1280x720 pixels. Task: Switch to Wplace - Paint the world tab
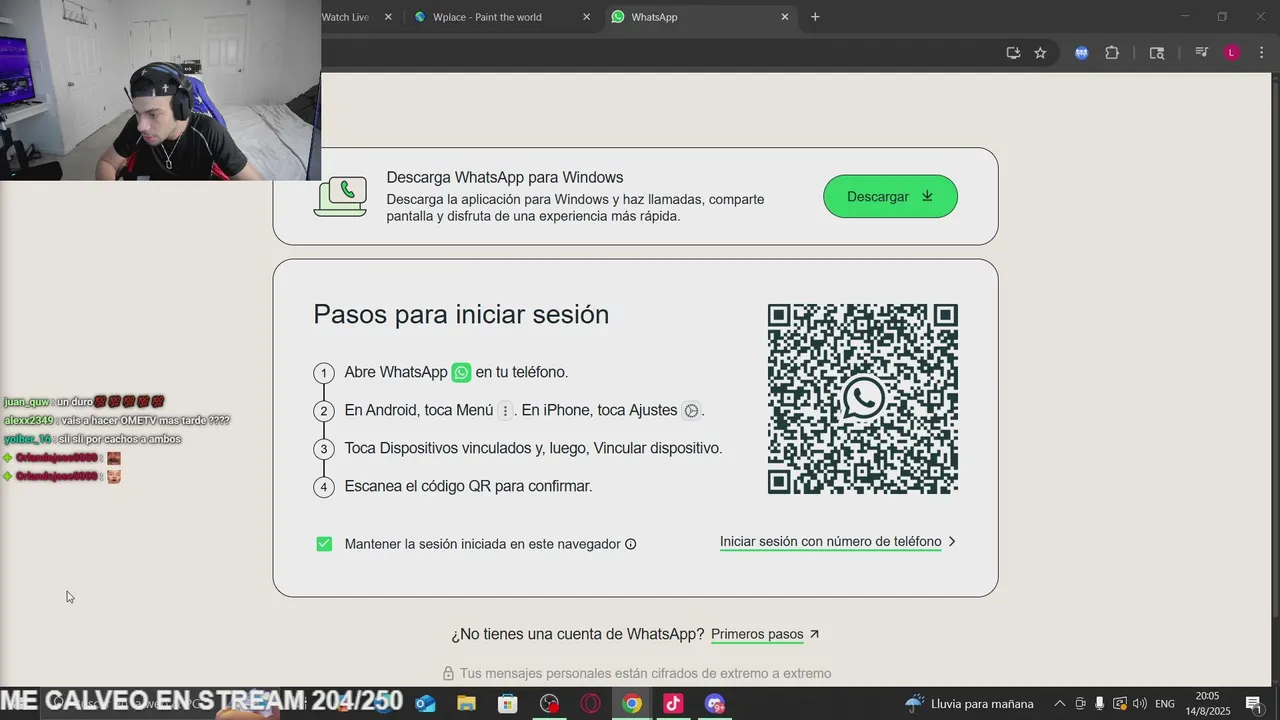pyautogui.click(x=502, y=17)
